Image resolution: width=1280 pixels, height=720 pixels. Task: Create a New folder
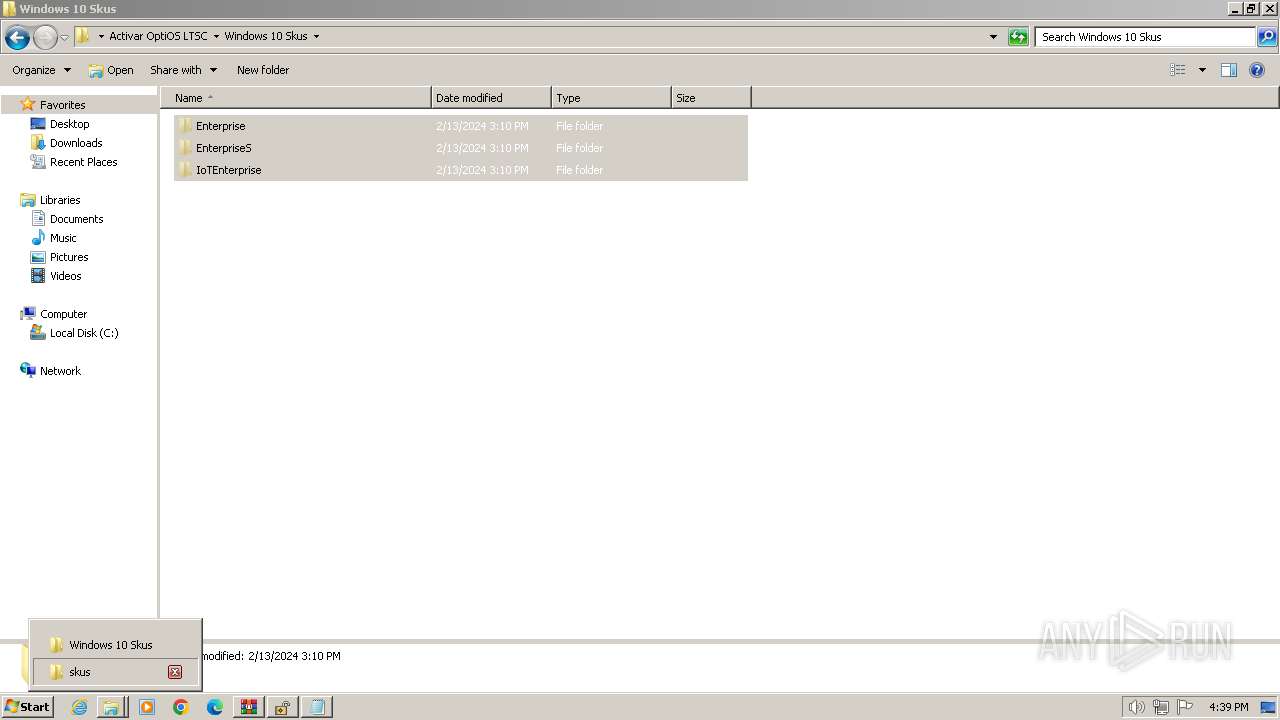(263, 70)
